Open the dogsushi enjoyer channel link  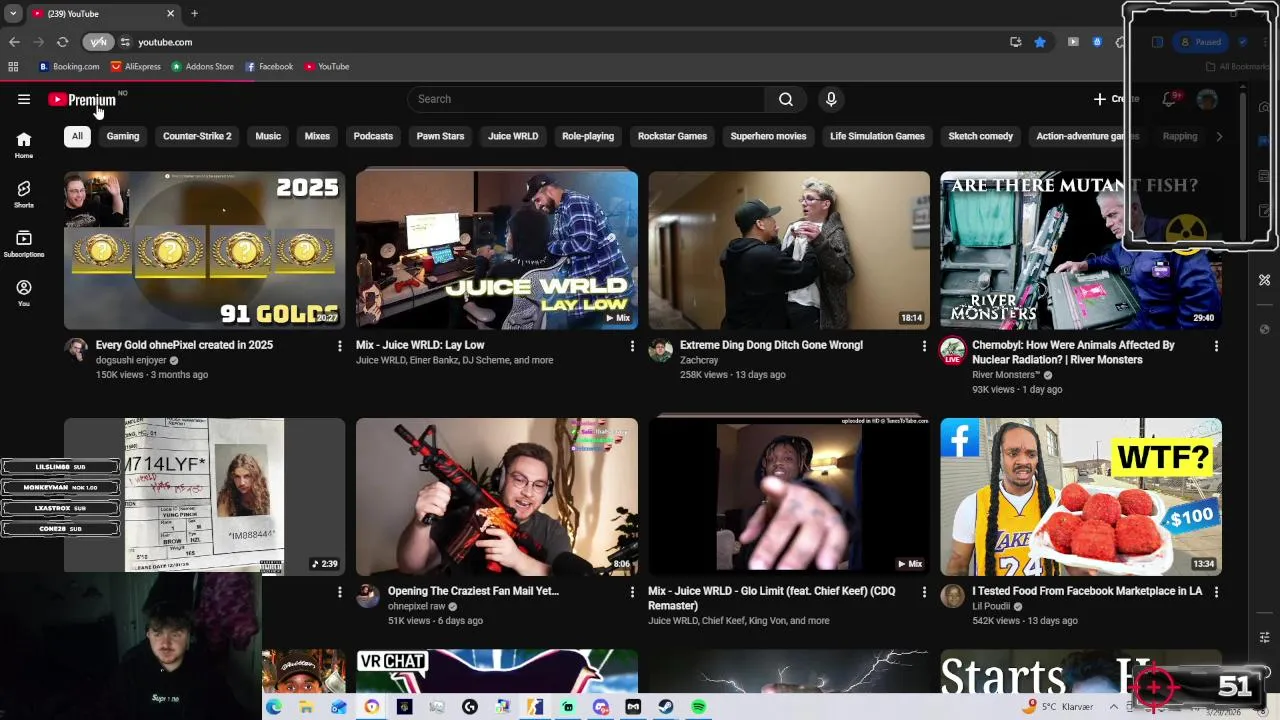coord(131,360)
